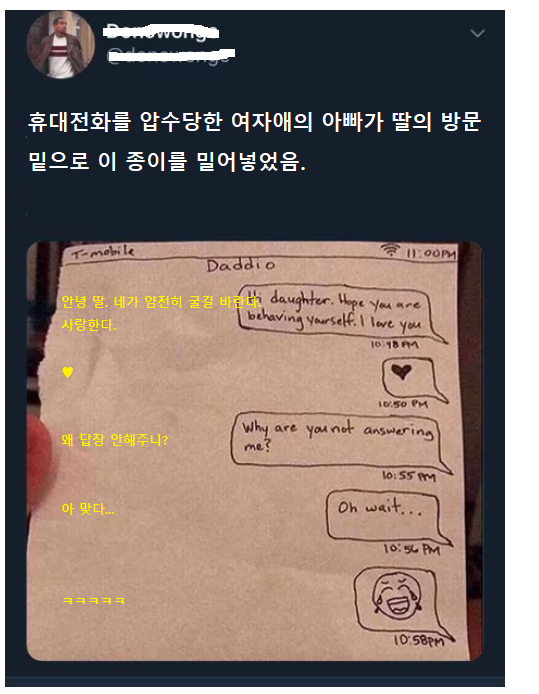
Task: Open the tweet author's profile avatar
Action: (61, 45)
